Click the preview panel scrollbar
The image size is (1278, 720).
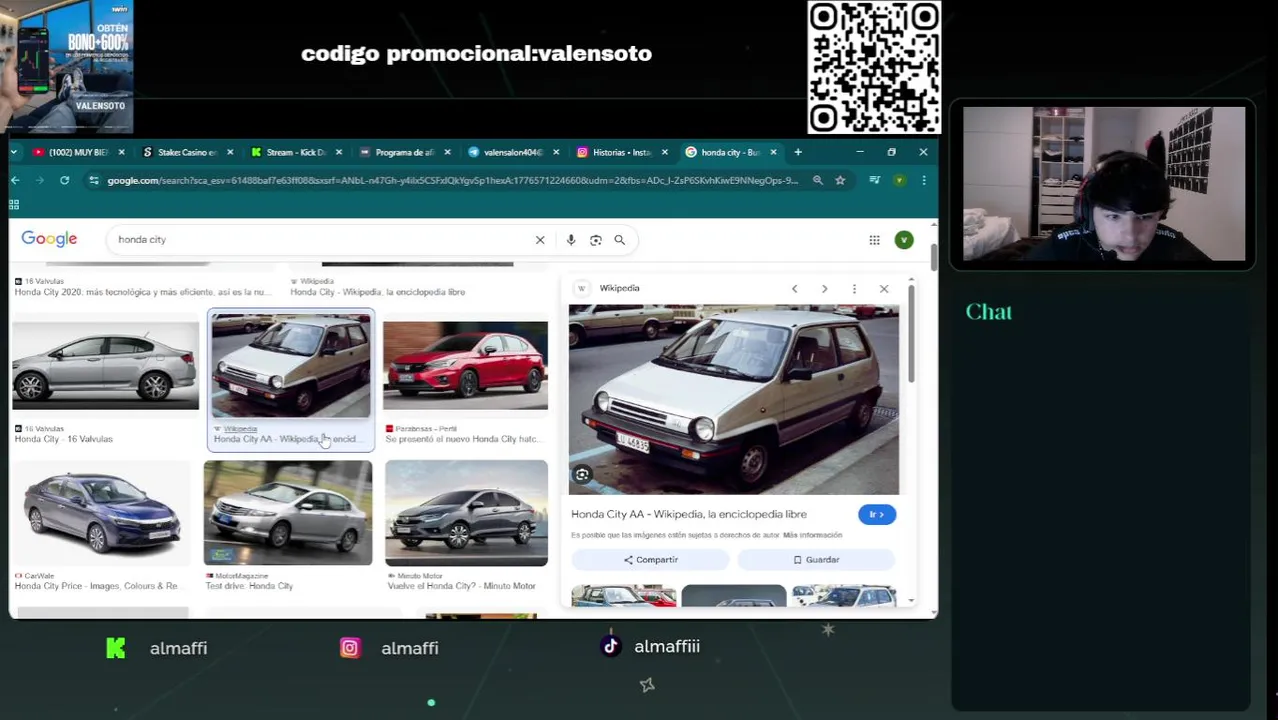pos(911,333)
